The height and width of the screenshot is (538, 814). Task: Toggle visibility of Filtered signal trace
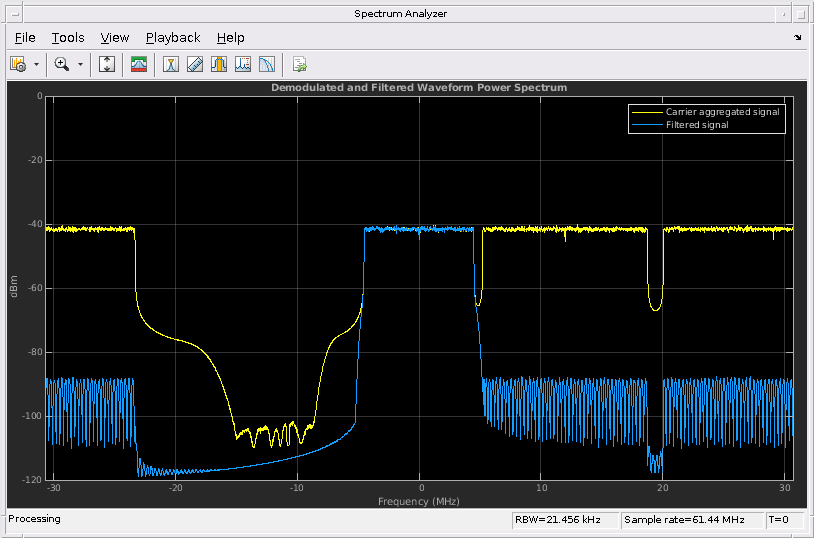(x=697, y=125)
